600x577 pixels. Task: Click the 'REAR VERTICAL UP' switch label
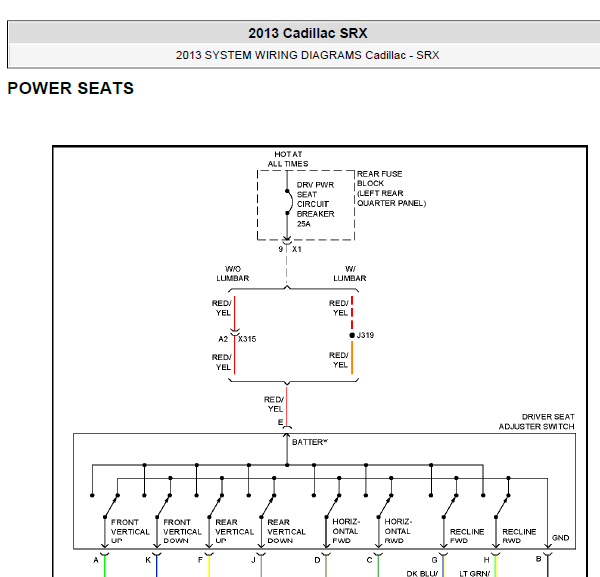click(234, 531)
